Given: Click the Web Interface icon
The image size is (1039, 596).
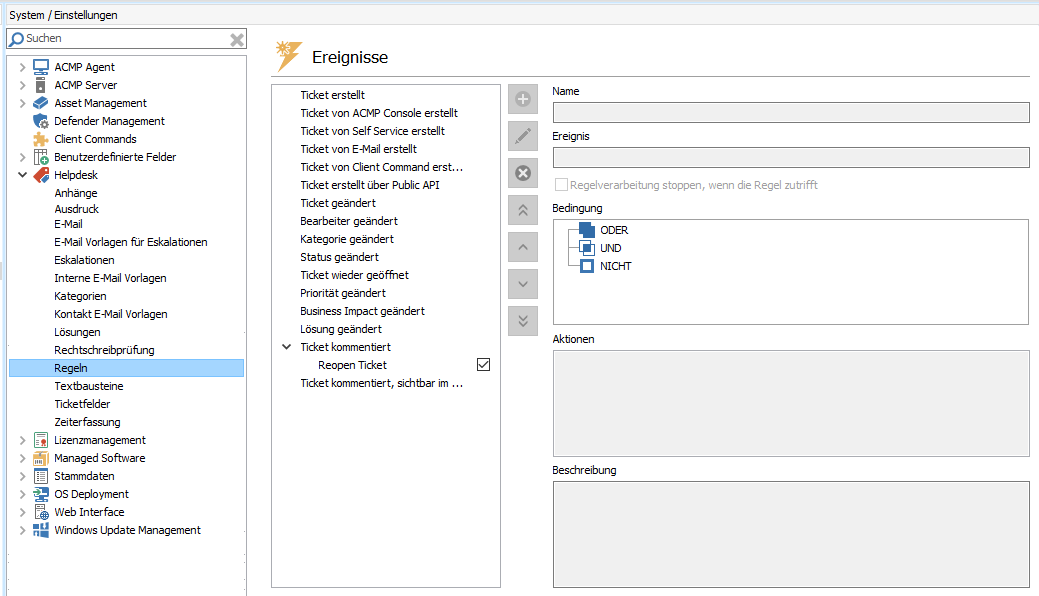Looking at the screenshot, I should pos(41,512).
